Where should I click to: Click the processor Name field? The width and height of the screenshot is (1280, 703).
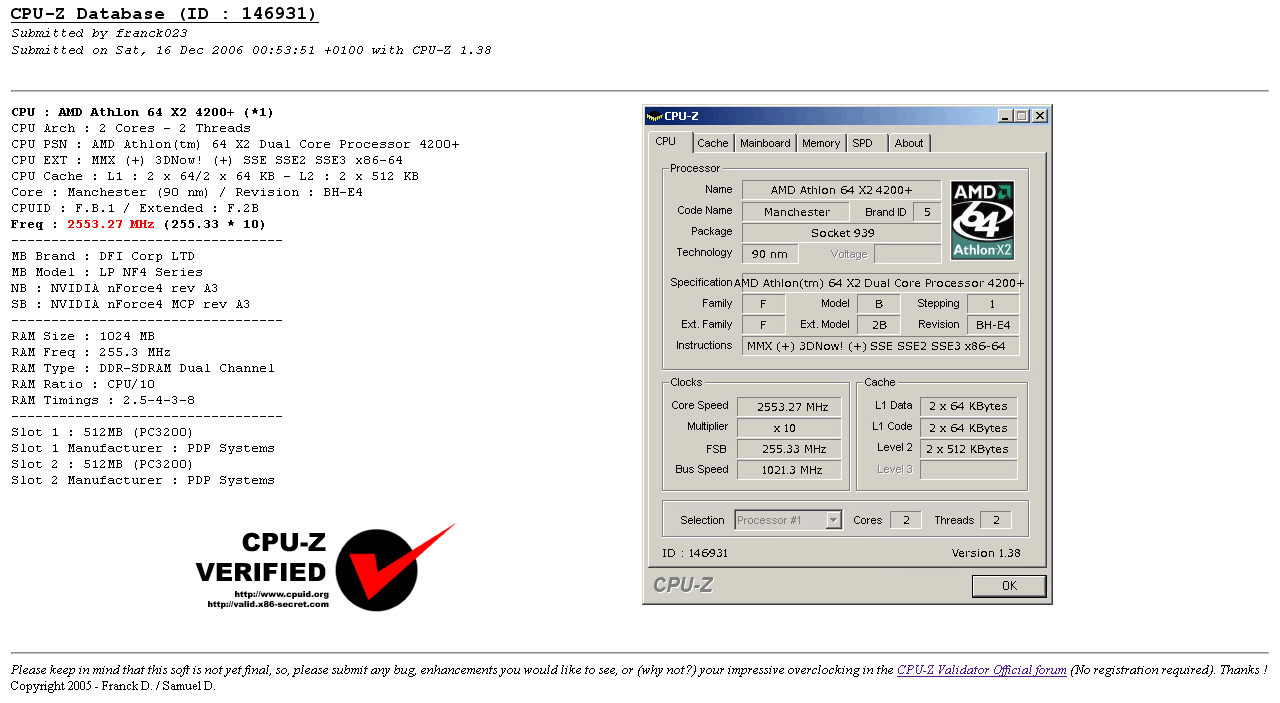coord(841,190)
